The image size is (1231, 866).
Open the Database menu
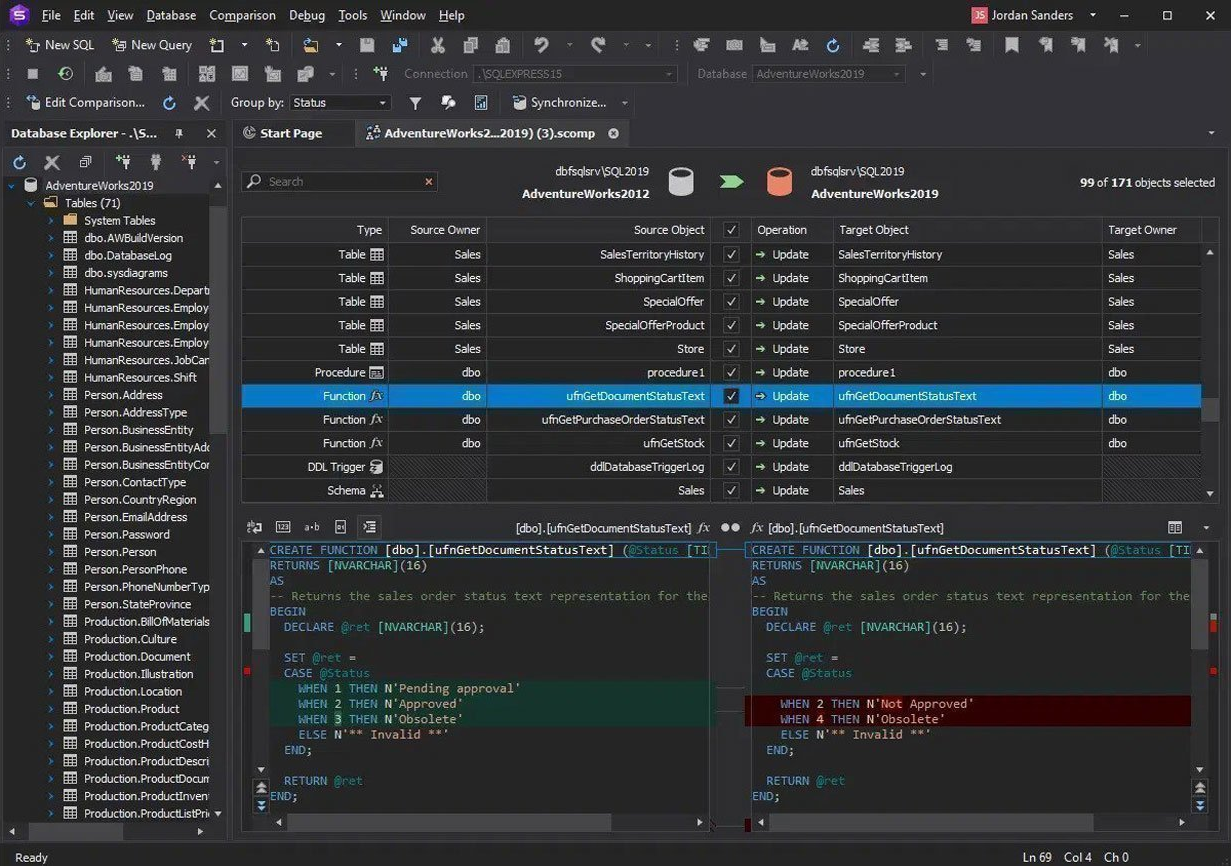tap(170, 15)
